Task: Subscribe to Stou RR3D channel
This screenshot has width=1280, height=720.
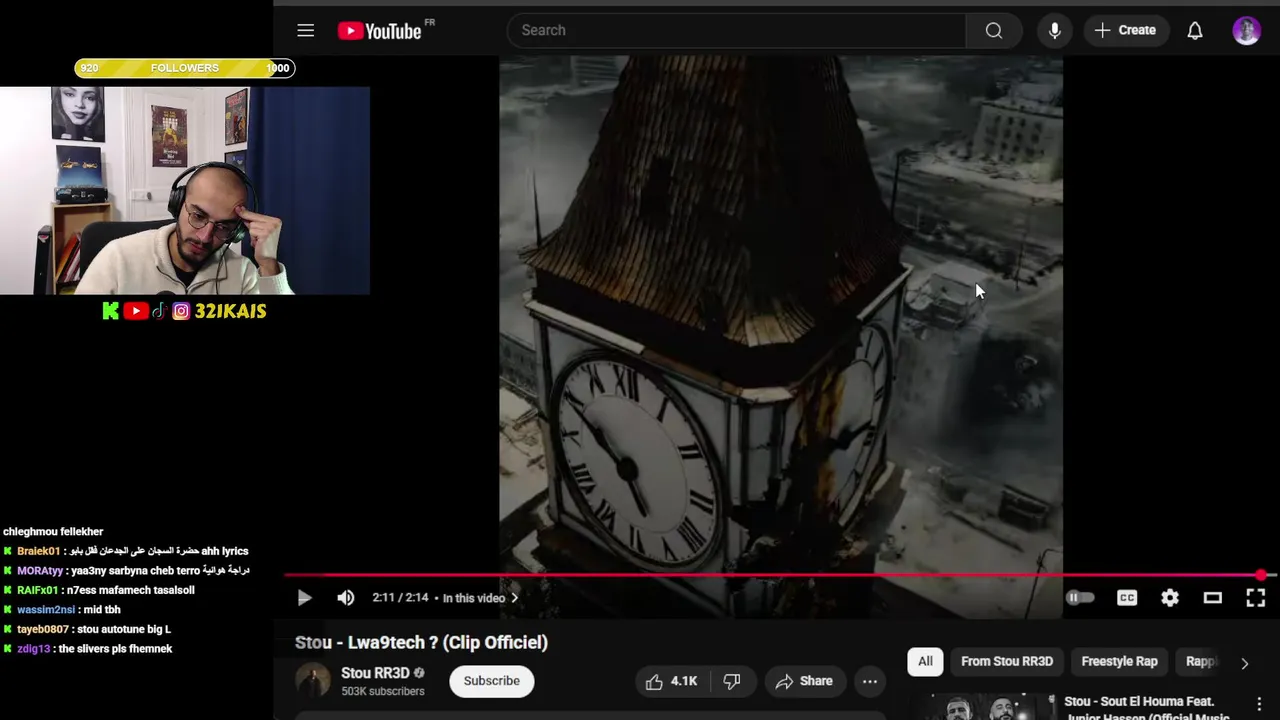Action: (x=491, y=681)
